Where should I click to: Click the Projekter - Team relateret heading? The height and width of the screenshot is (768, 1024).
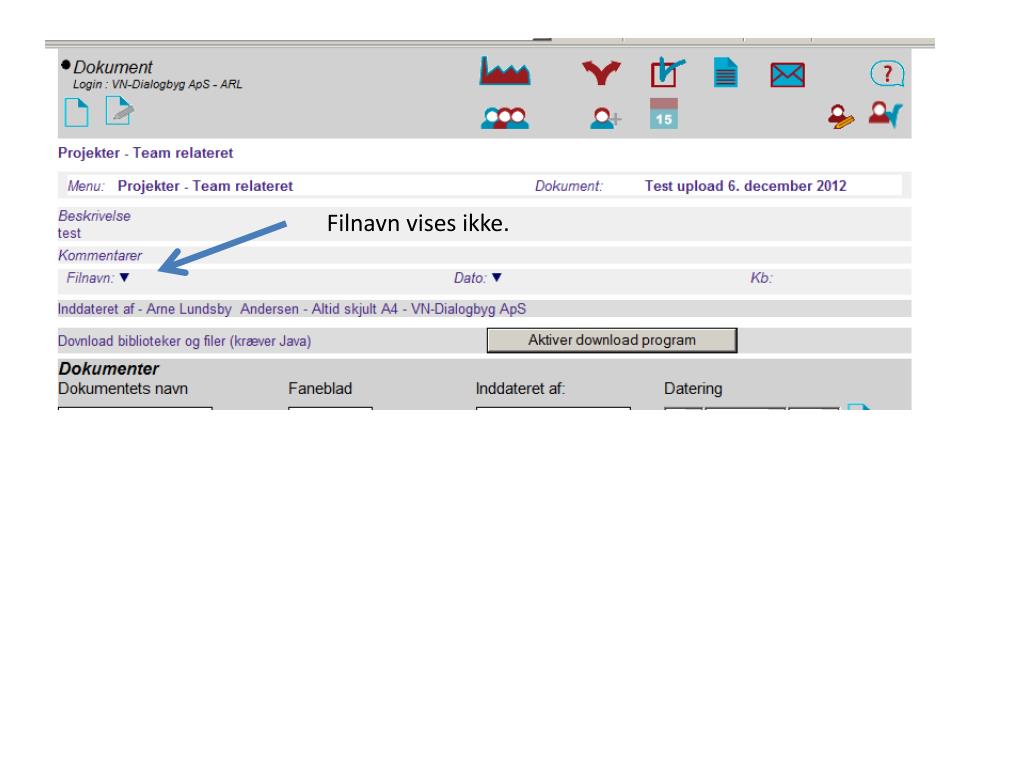coord(146,153)
